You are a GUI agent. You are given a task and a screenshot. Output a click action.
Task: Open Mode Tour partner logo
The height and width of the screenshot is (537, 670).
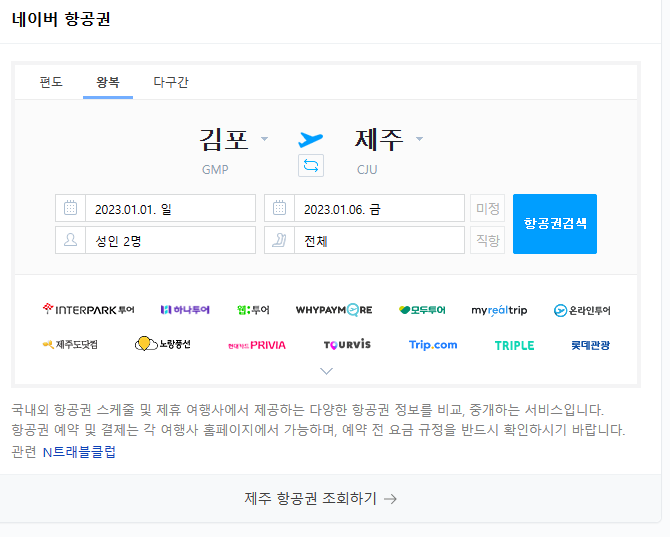[422, 310]
